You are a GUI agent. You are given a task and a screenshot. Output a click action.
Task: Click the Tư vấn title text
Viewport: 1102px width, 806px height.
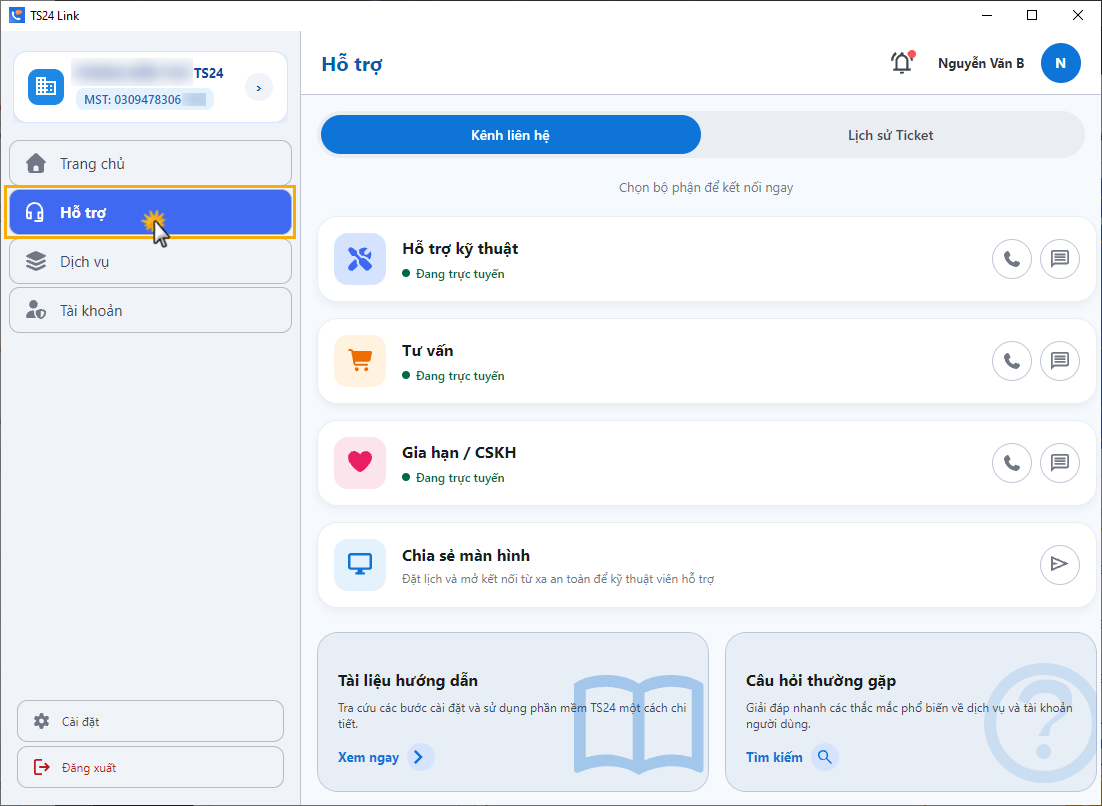pyautogui.click(x=427, y=351)
